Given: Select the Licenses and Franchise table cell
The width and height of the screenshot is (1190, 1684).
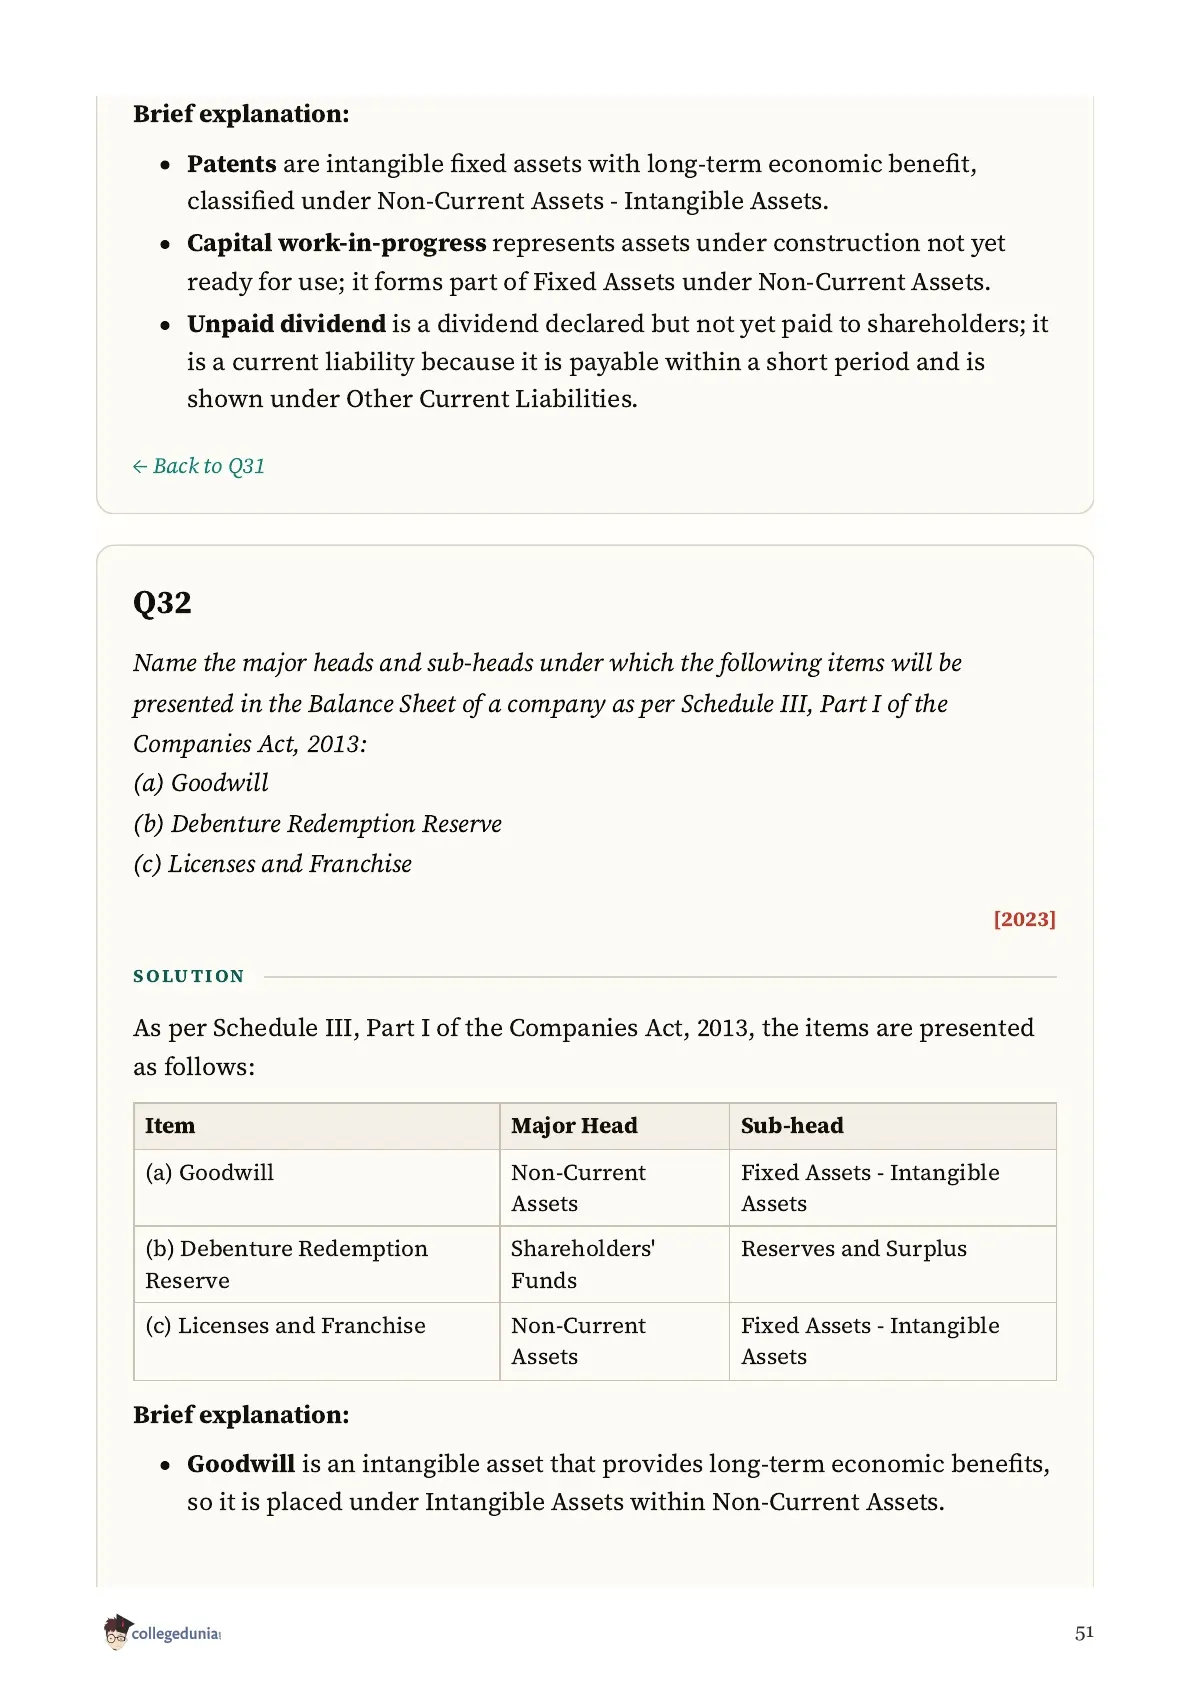Looking at the screenshot, I should 317,1341.
